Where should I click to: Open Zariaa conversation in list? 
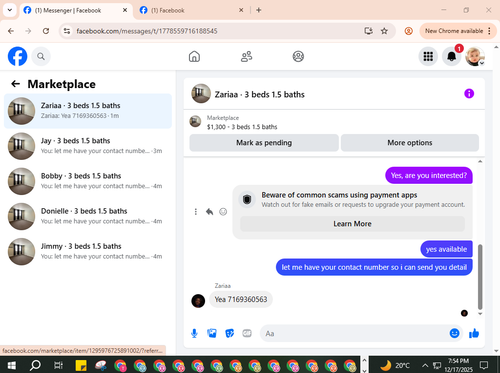click(88, 111)
